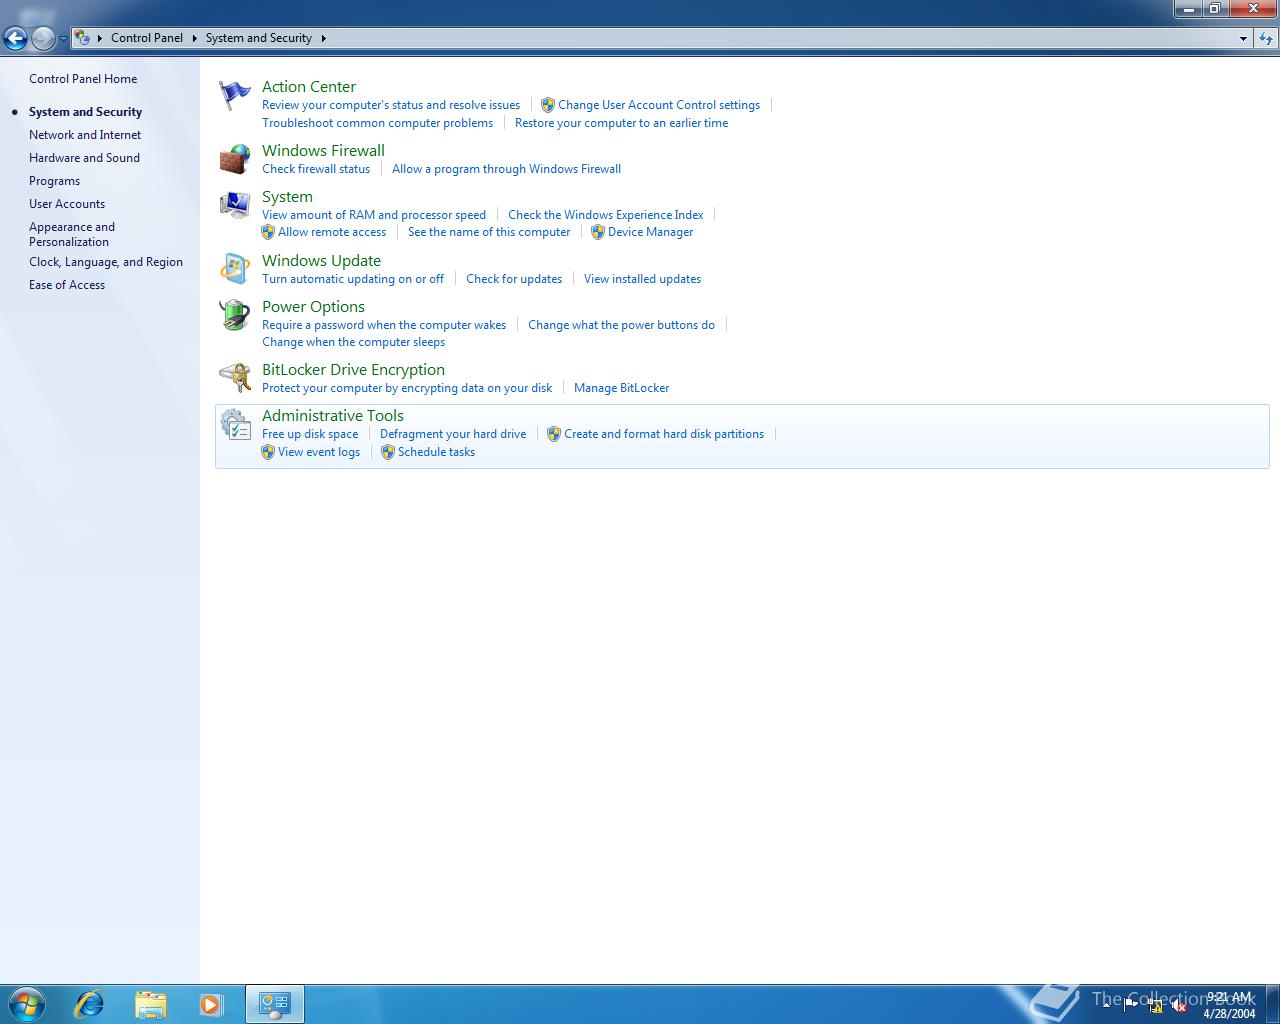Image resolution: width=1280 pixels, height=1024 pixels.
Task: Click Turn automatic updating on or off
Action: [353, 279]
